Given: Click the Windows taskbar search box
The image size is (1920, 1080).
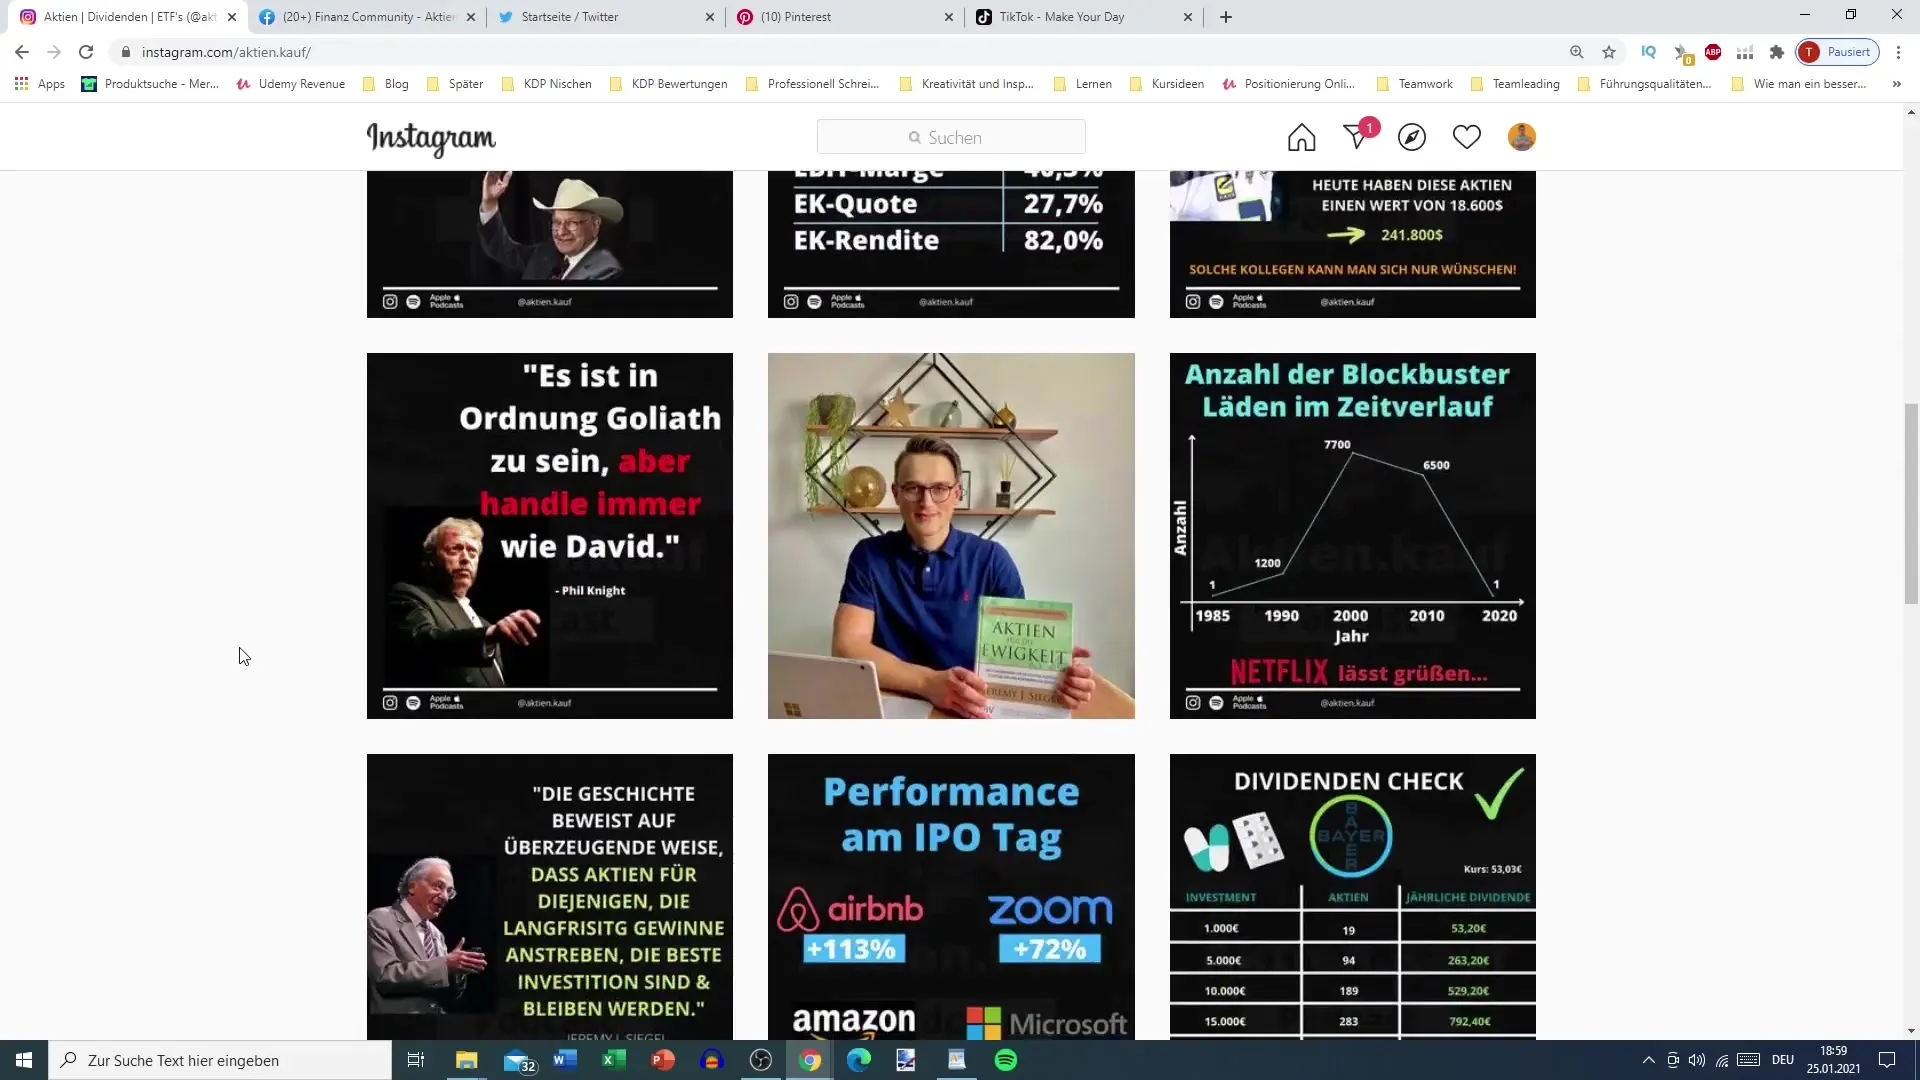Looking at the screenshot, I should pos(220,1060).
